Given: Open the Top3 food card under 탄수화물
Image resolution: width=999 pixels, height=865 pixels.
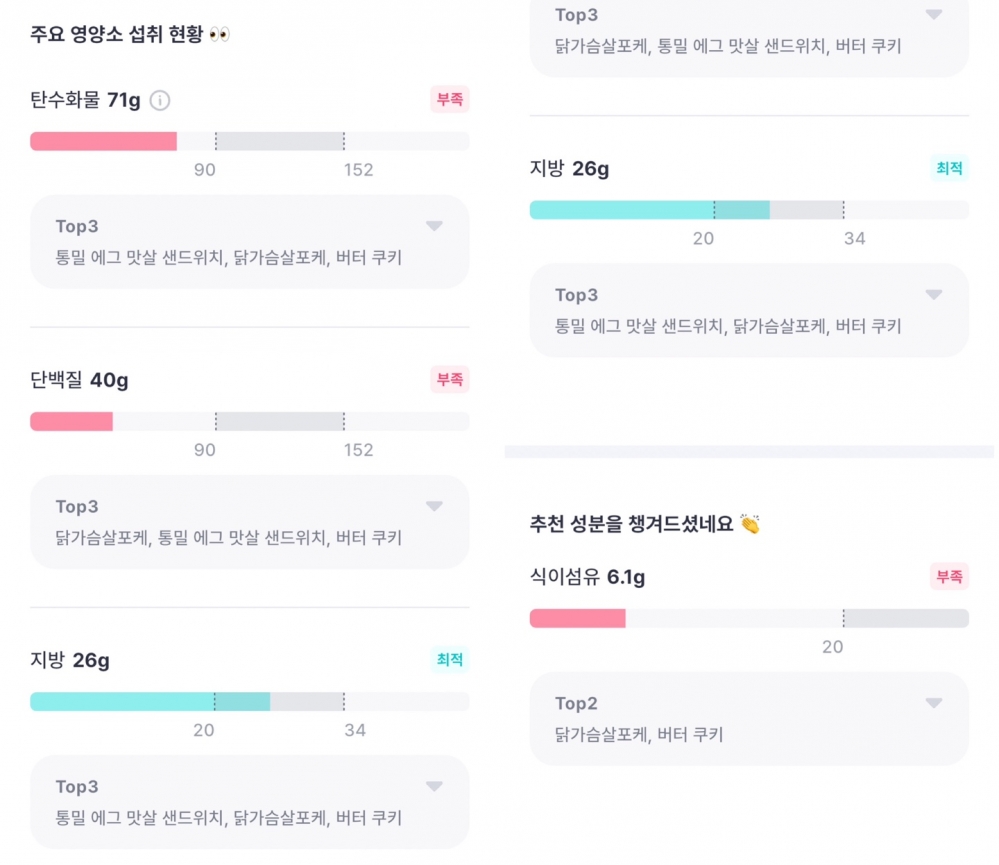Looking at the screenshot, I should point(249,242).
